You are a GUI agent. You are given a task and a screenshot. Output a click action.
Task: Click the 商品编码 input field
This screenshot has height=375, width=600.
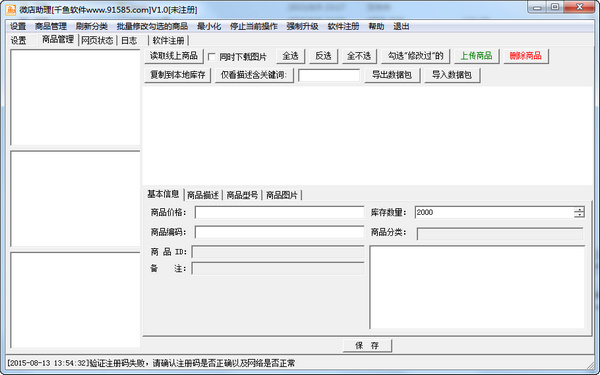[279, 232]
